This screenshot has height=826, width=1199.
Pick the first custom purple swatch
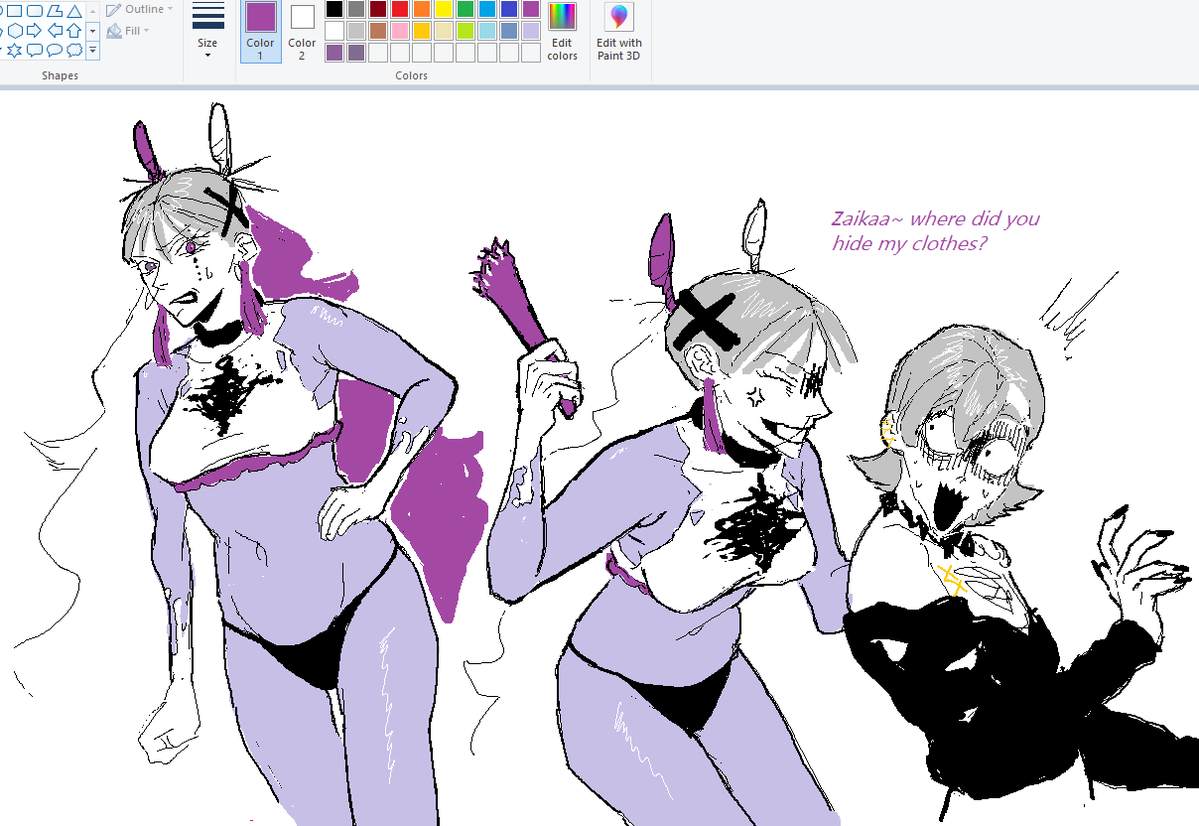(x=334, y=52)
